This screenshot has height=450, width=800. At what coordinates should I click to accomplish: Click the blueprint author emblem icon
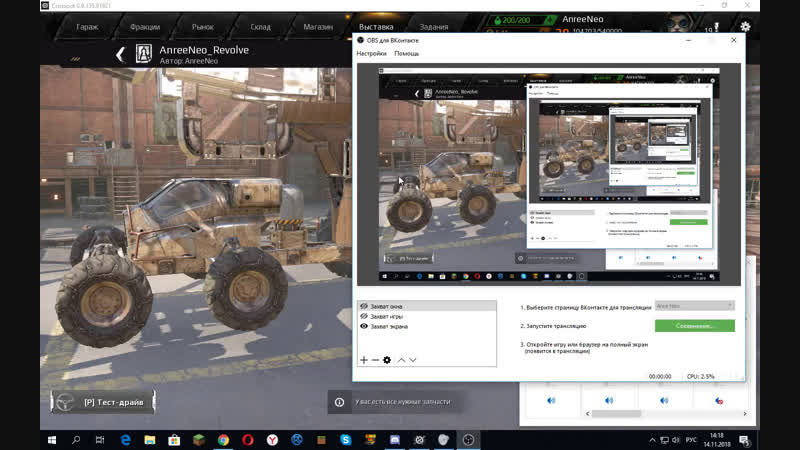coord(143,54)
